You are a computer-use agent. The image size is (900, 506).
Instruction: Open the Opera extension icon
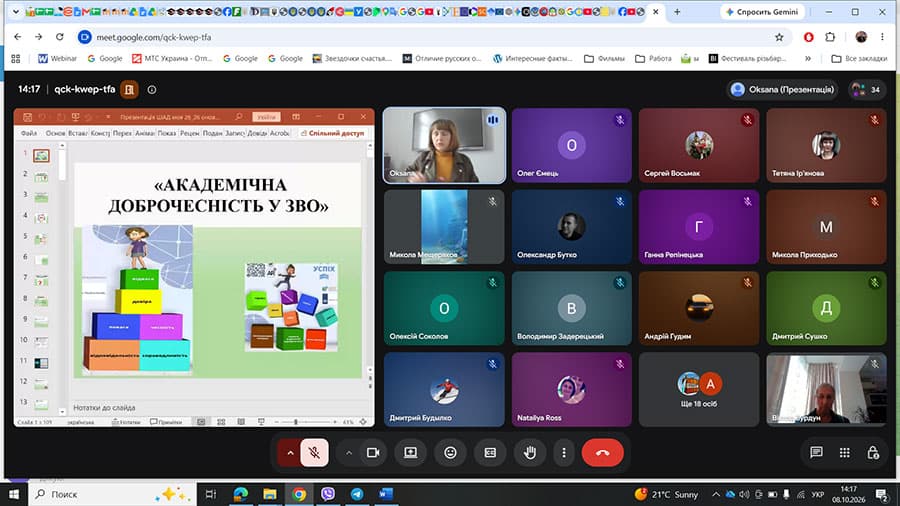point(808,37)
